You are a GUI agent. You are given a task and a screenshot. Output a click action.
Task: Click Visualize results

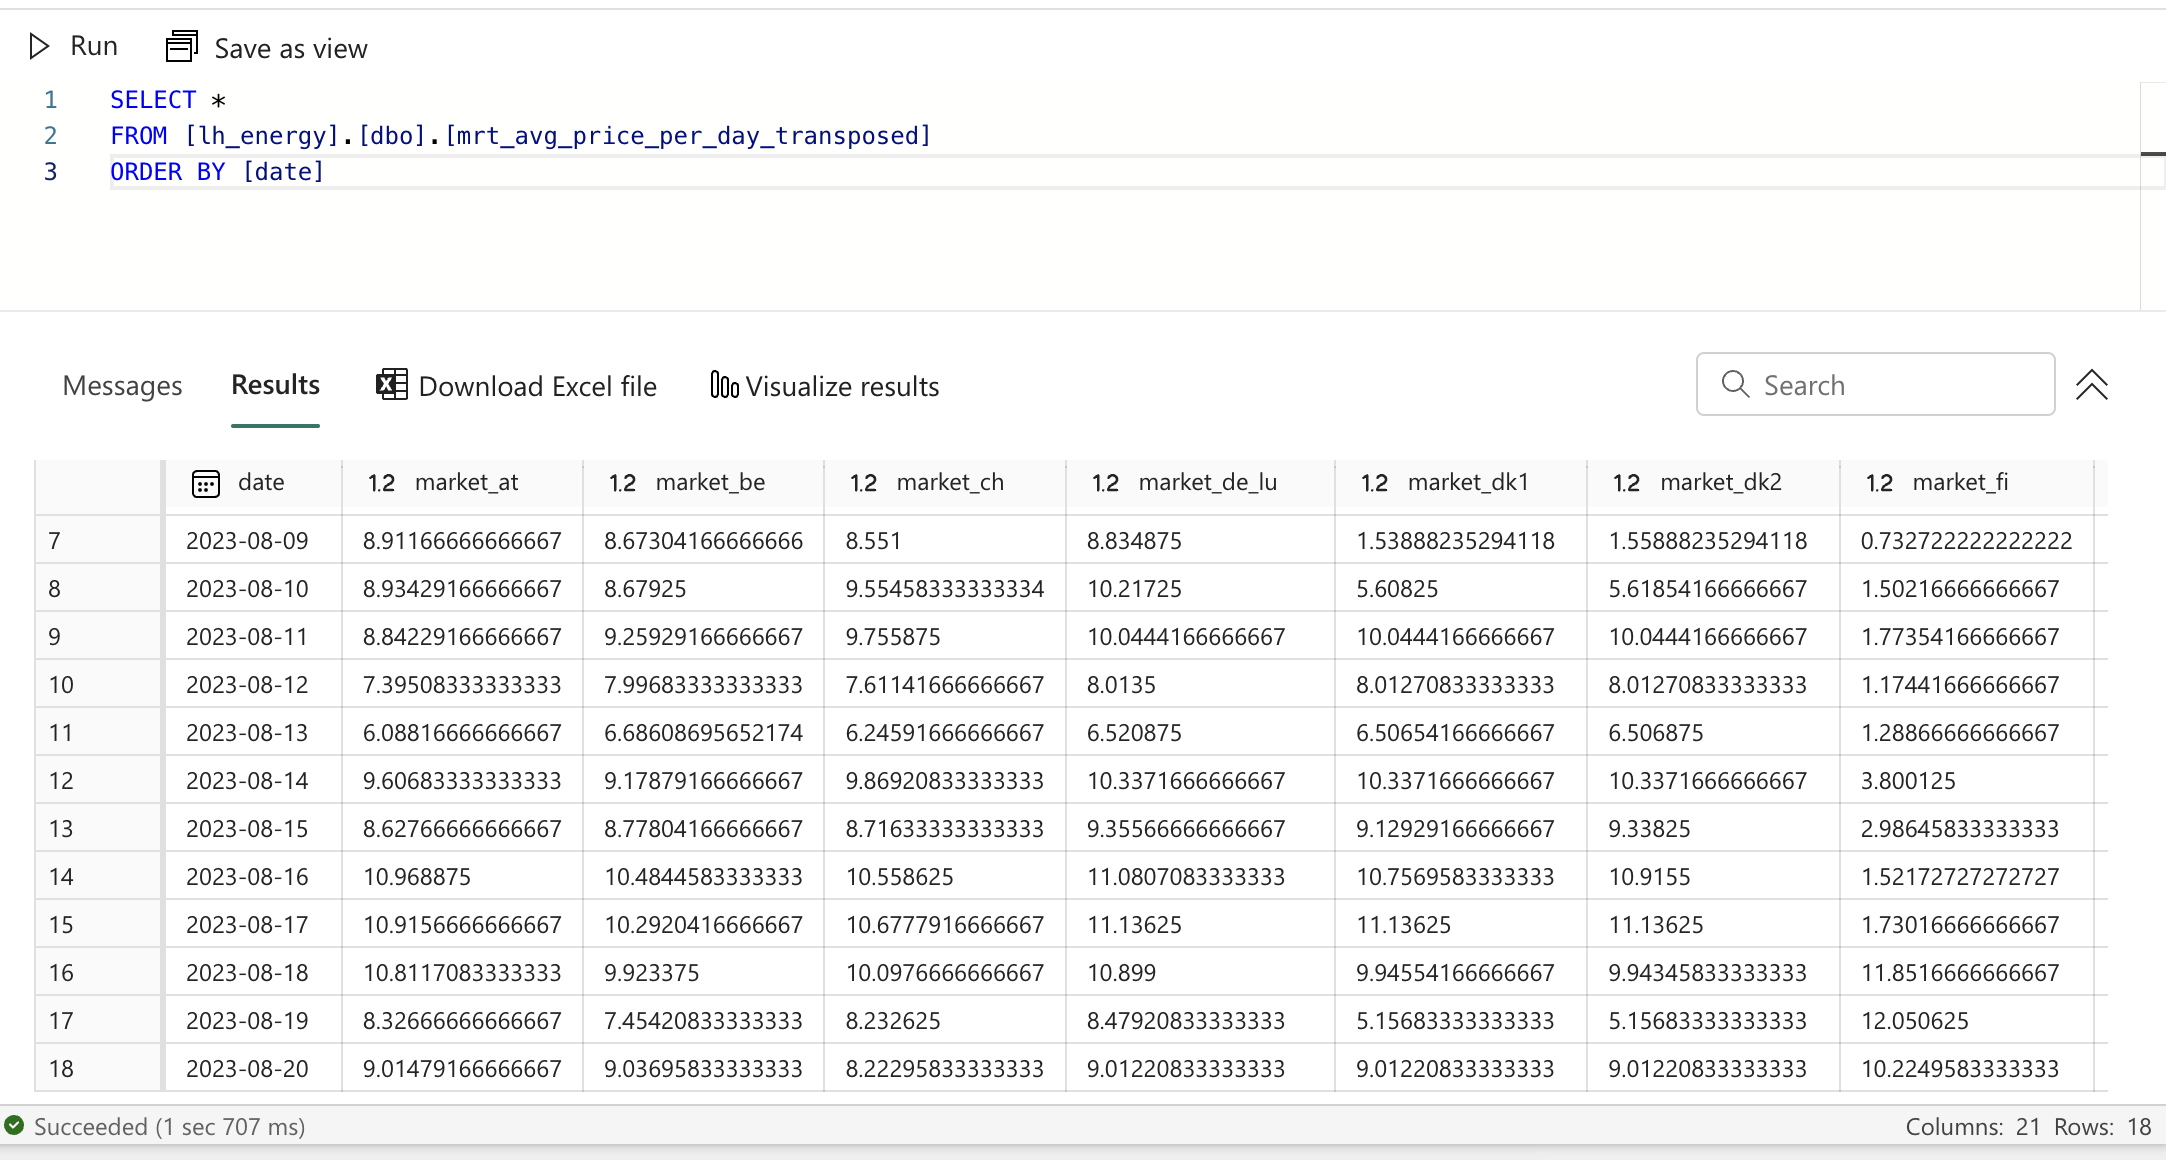(842, 386)
